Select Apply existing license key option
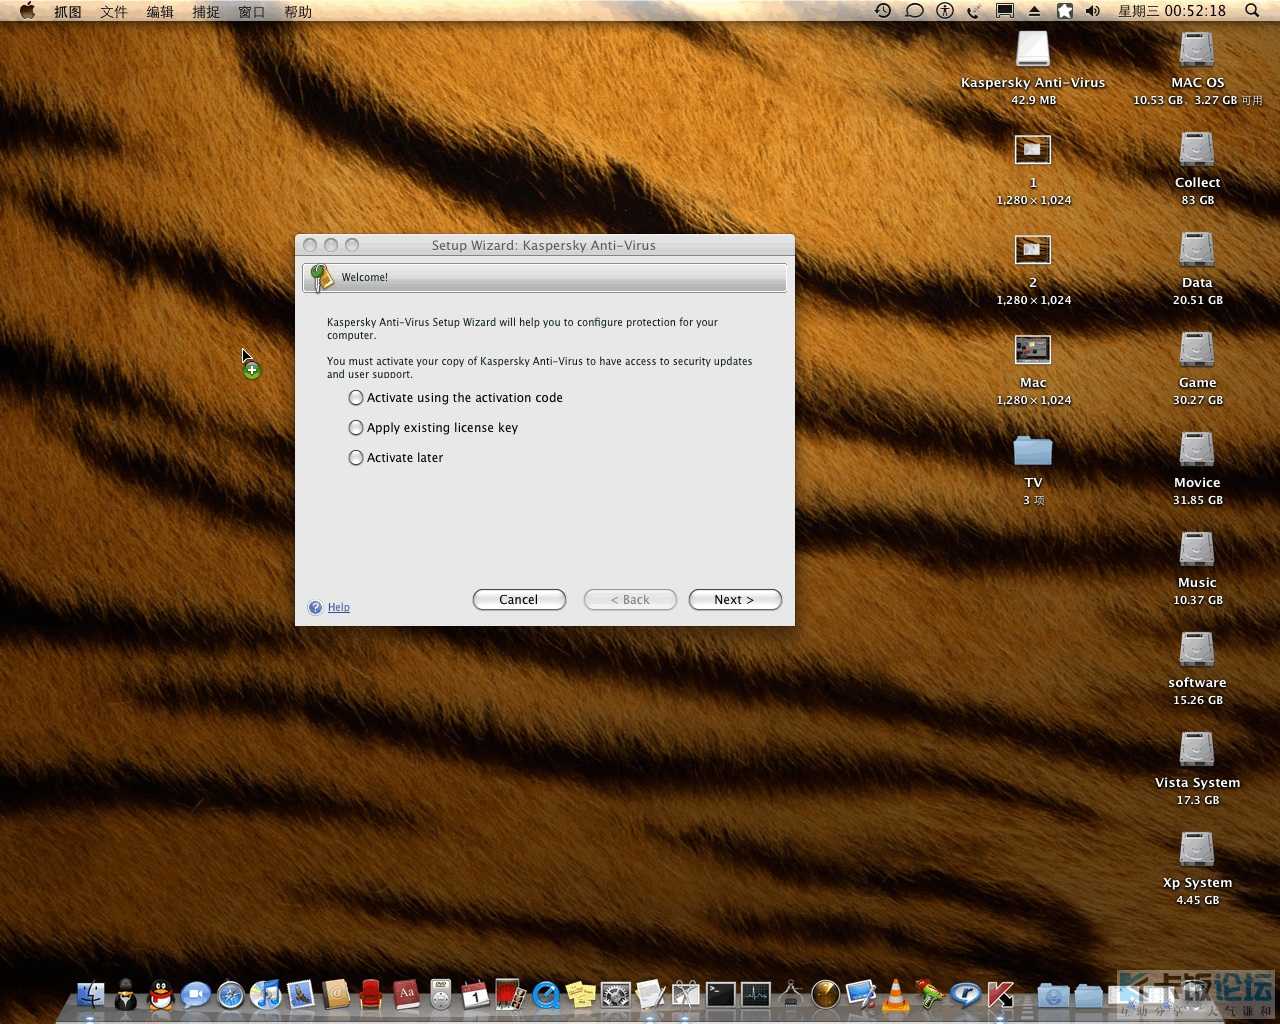This screenshot has width=1280, height=1024. (356, 428)
